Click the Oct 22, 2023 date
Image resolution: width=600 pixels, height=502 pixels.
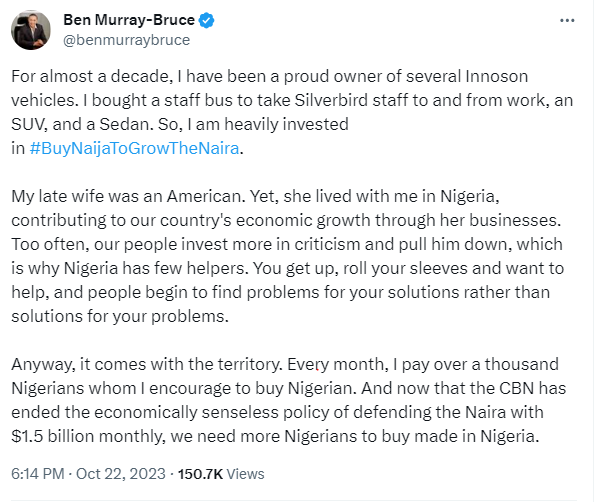pyautogui.click(x=121, y=474)
